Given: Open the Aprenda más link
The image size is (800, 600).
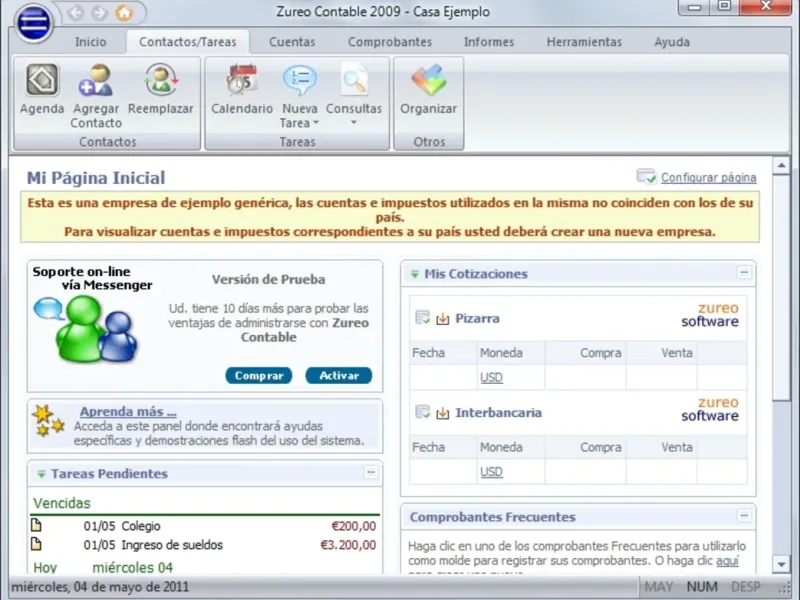Looking at the screenshot, I should 128,411.
